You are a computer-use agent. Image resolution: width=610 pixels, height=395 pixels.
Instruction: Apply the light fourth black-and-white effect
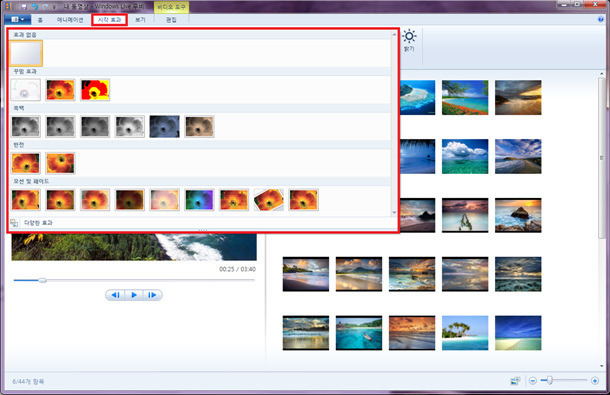click(x=130, y=126)
